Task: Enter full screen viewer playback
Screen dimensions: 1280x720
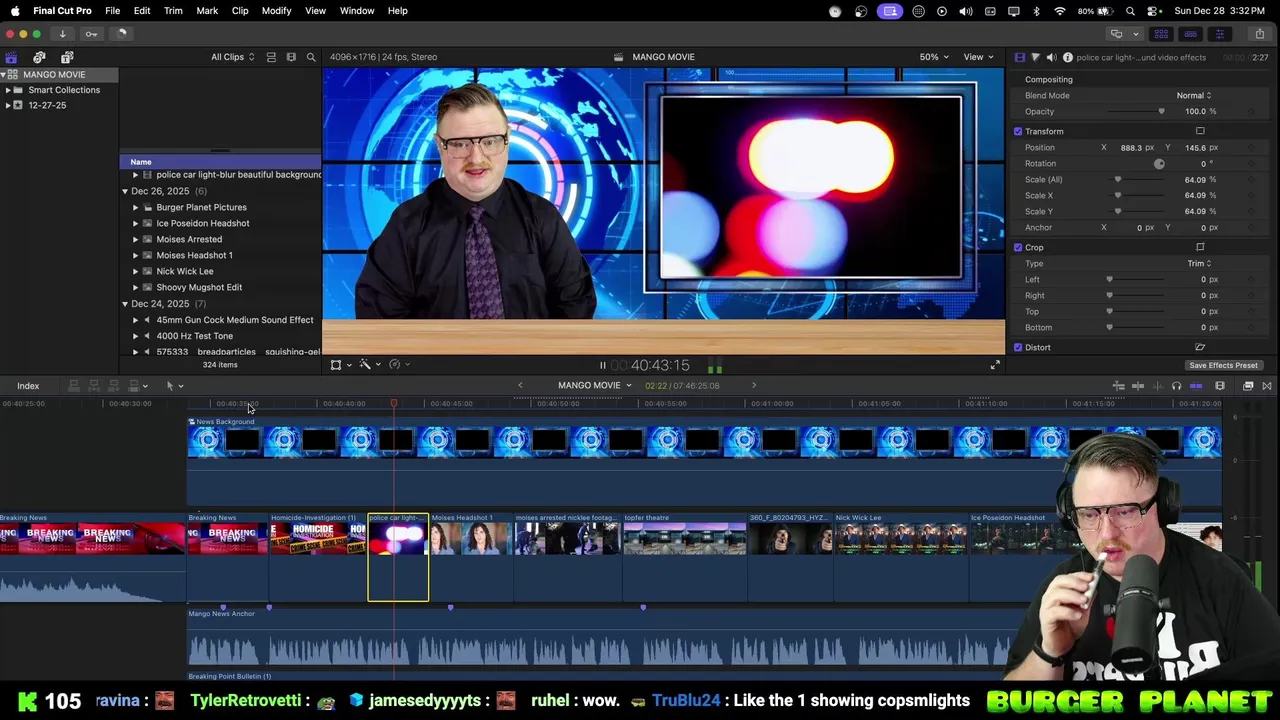Action: coord(995,365)
